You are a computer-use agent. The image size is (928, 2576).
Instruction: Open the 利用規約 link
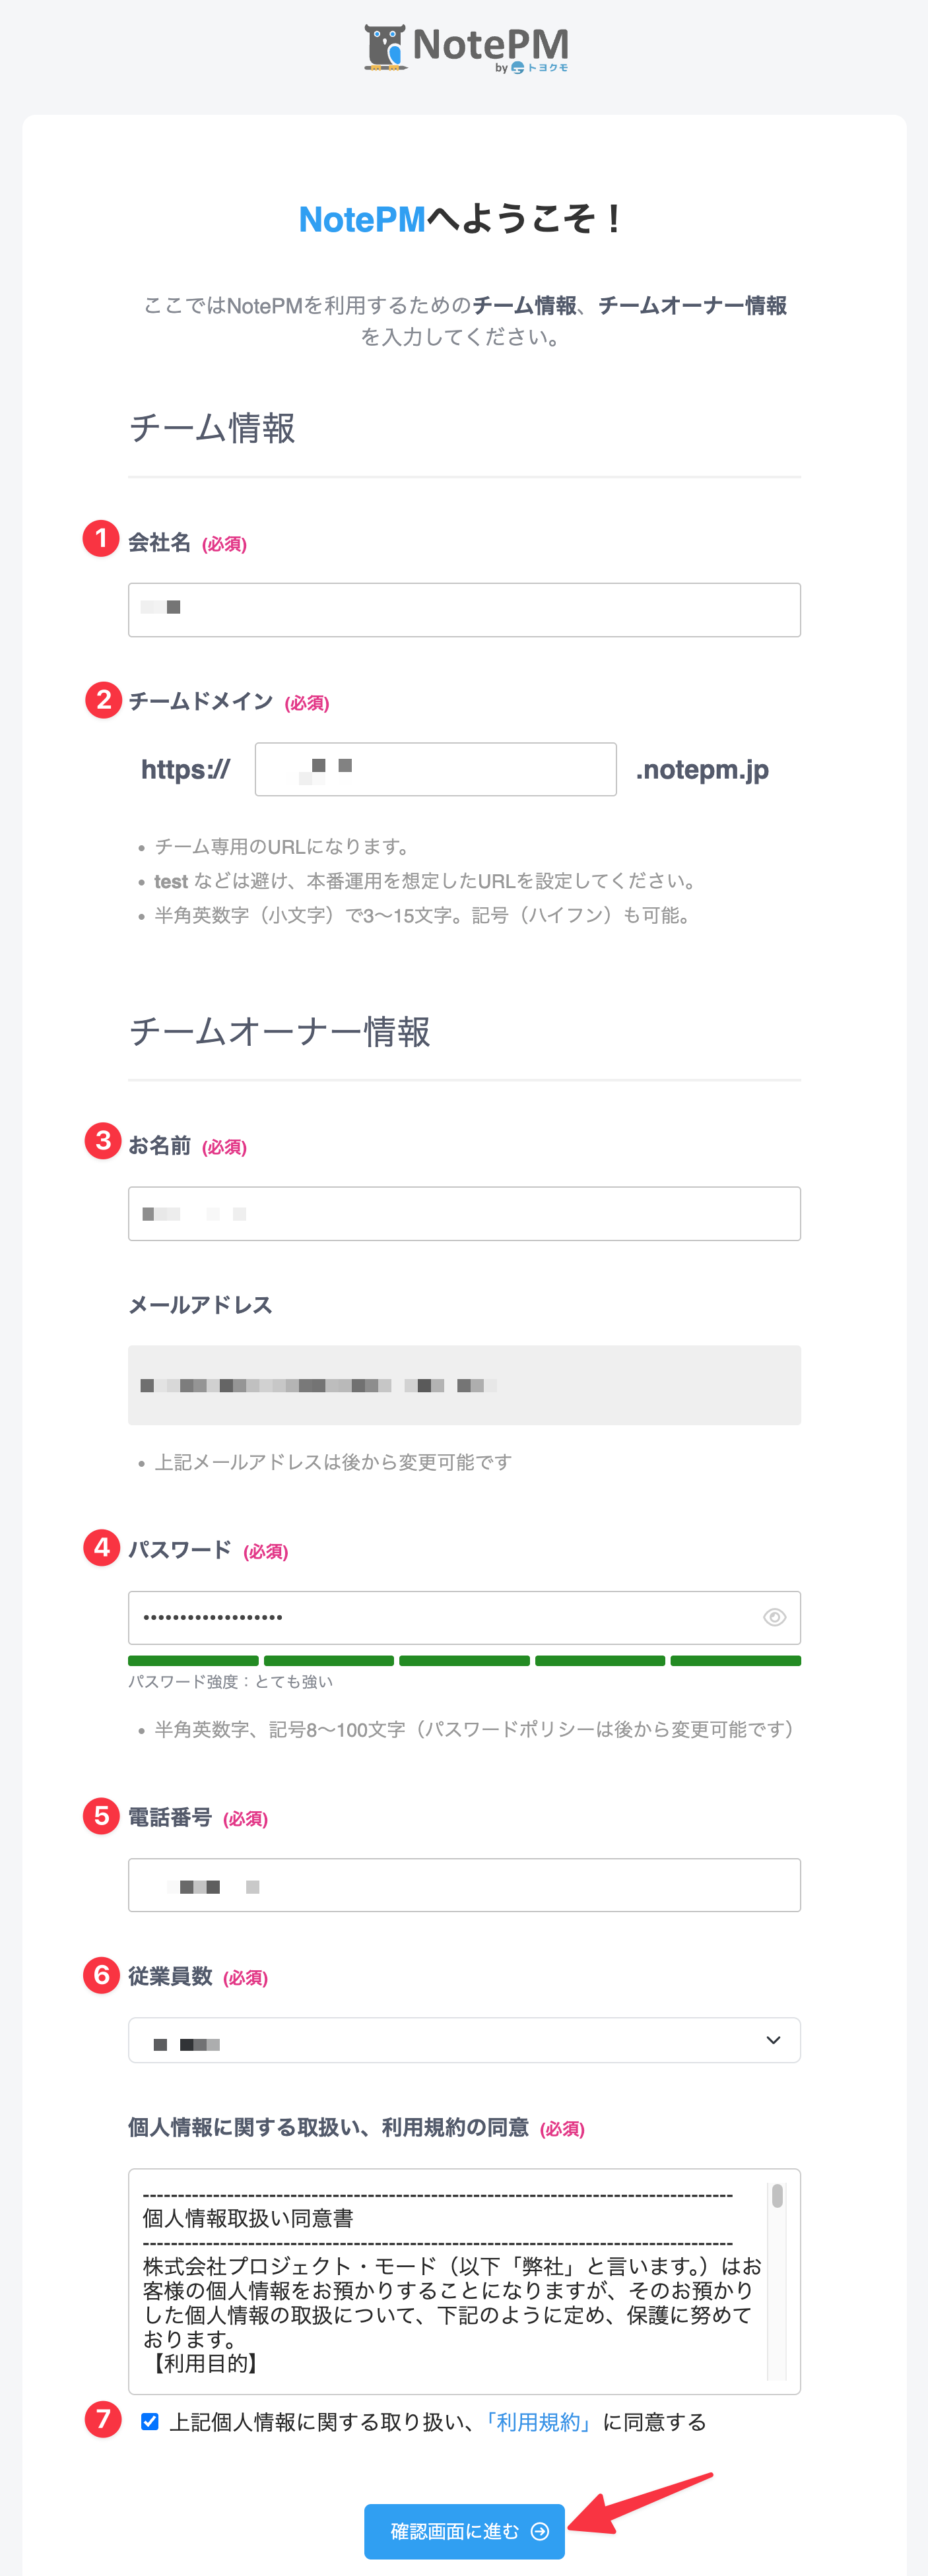tap(539, 2422)
